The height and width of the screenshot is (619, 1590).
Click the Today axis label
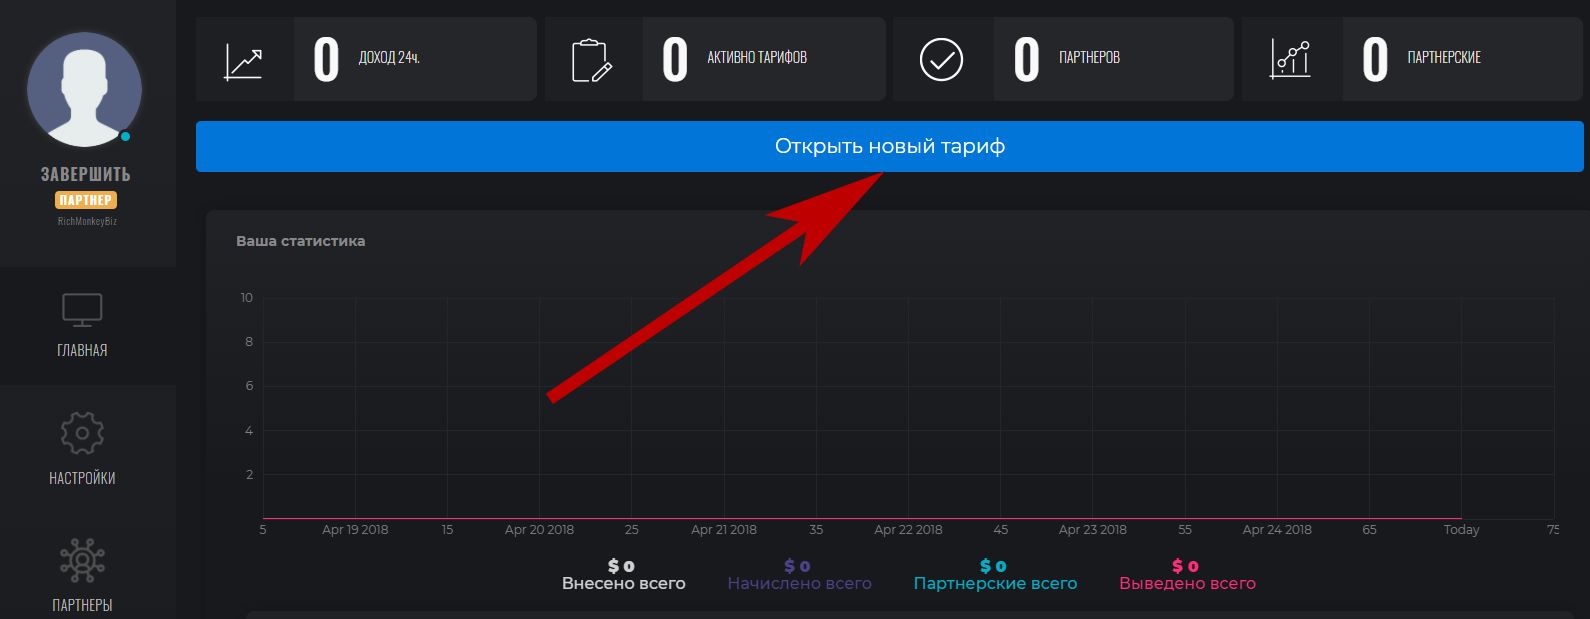point(1461,530)
